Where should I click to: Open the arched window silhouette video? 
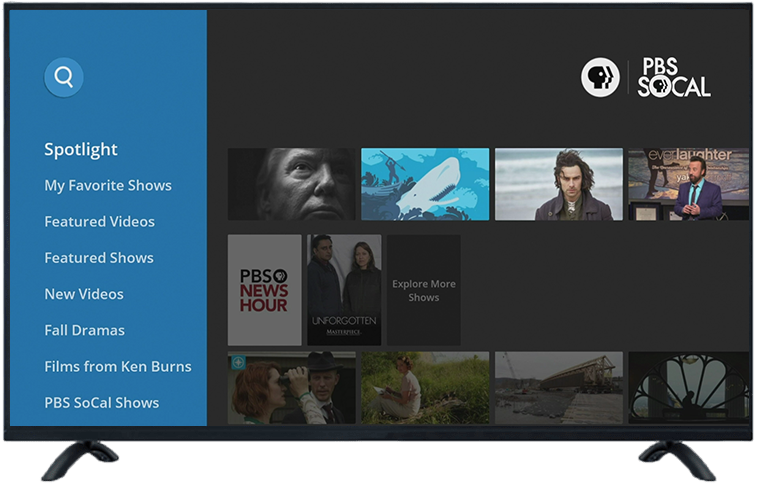click(688, 388)
